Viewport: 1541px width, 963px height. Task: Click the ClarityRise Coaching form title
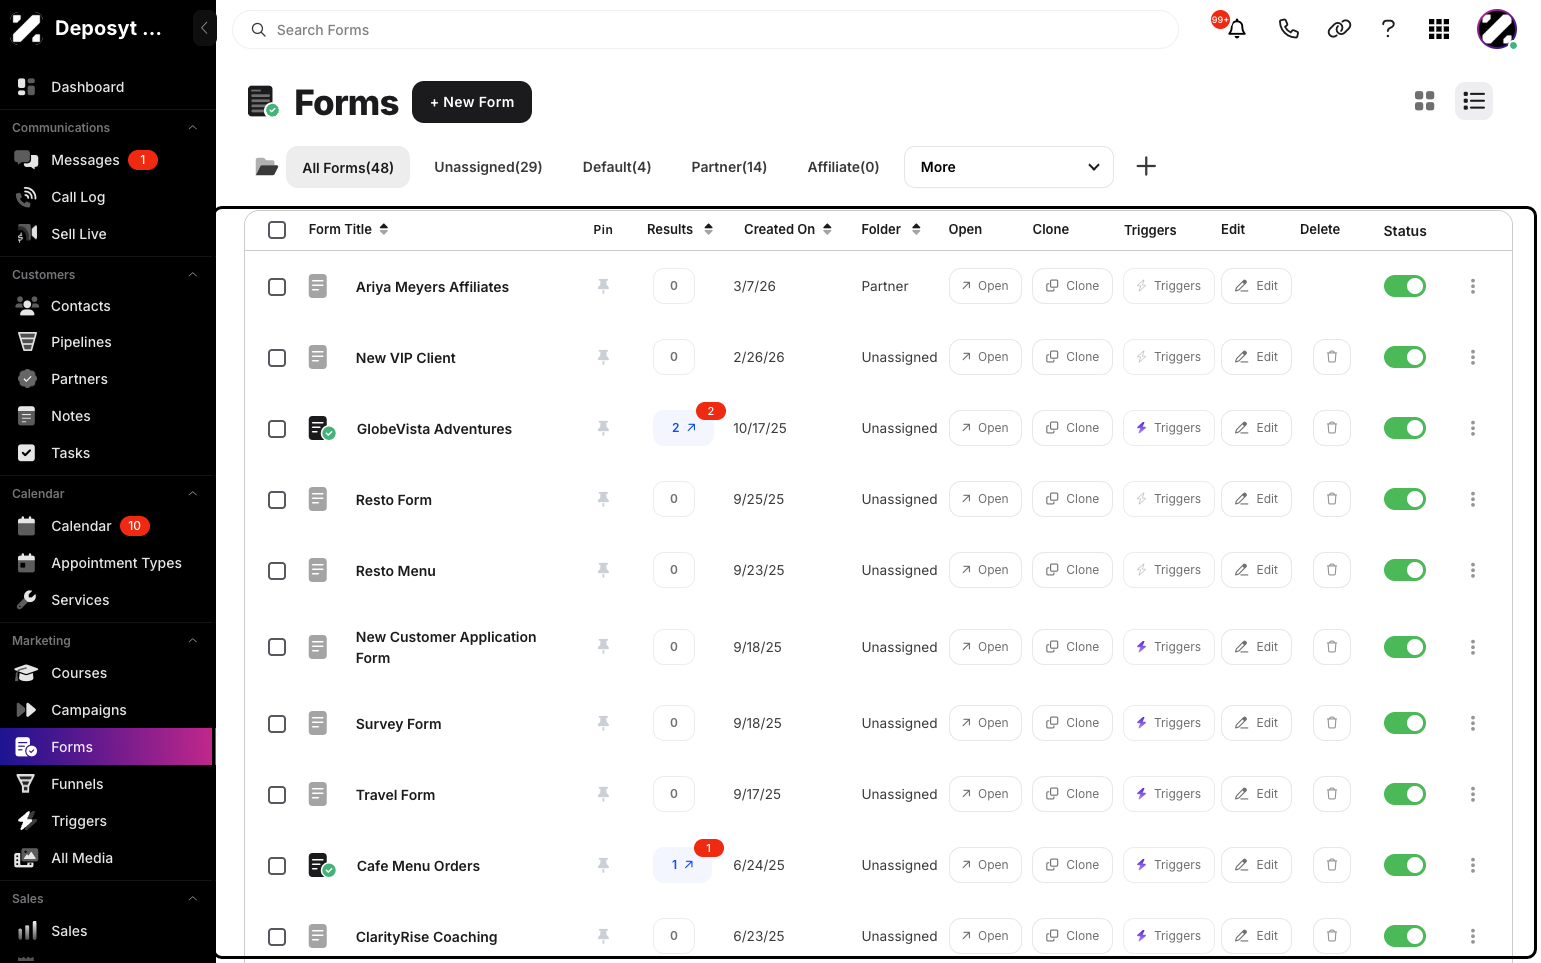point(426,937)
